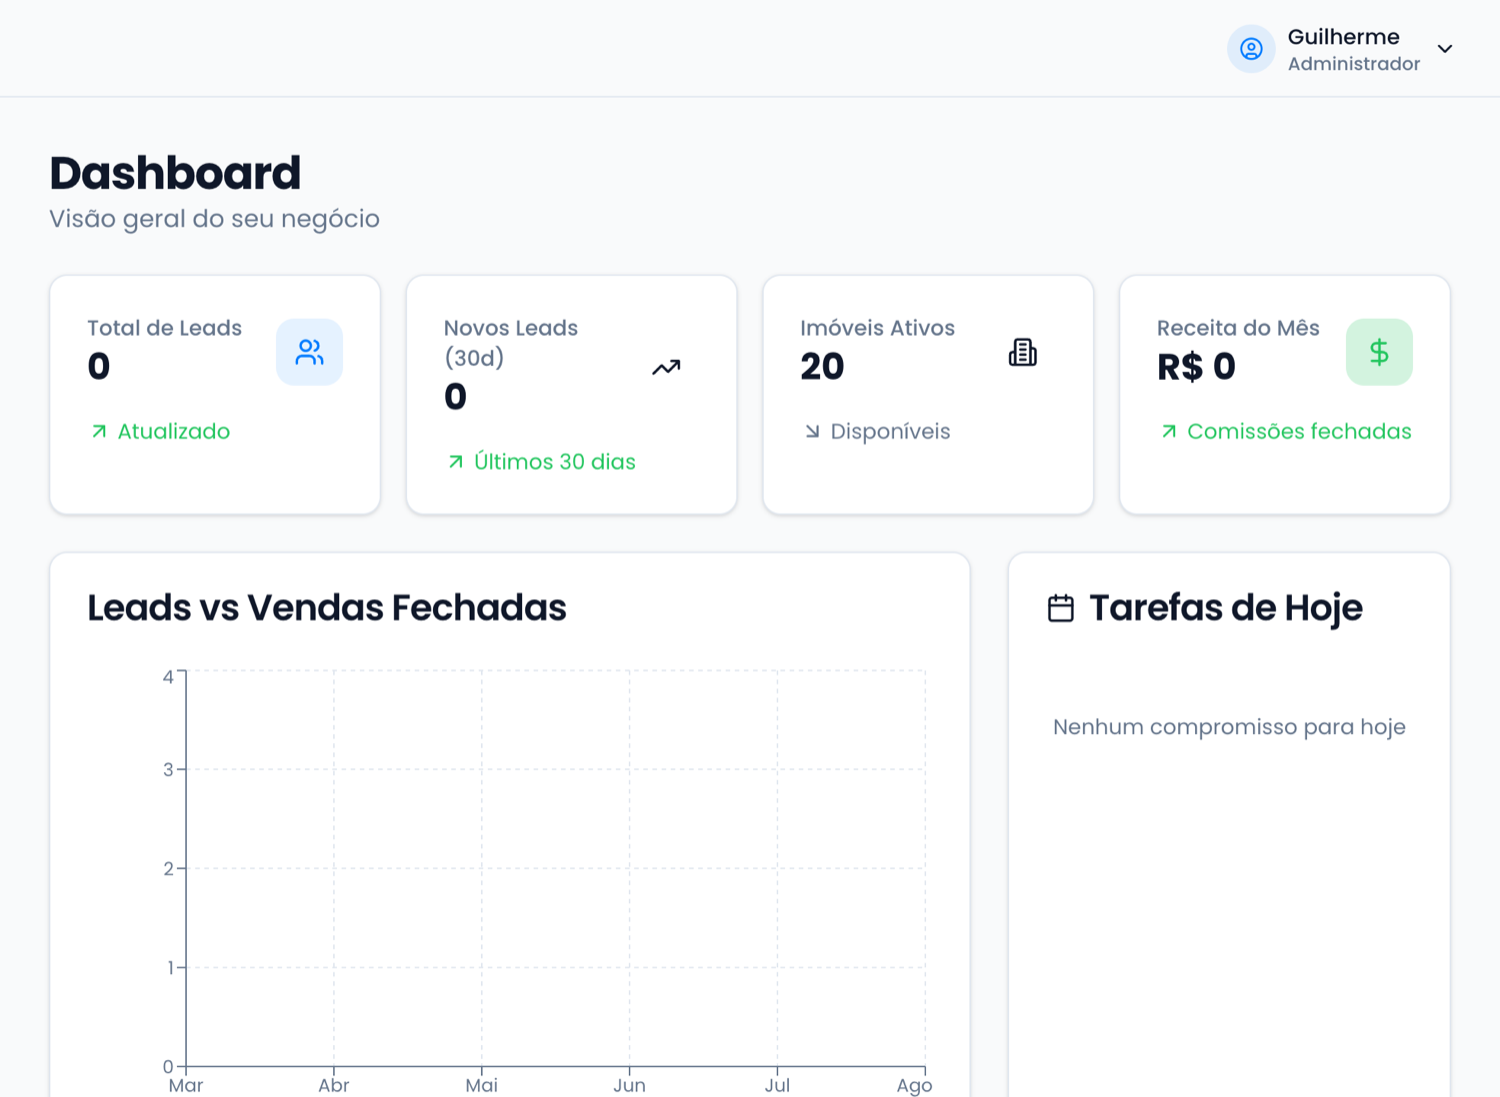Image resolution: width=1500 pixels, height=1097 pixels.
Task: Click the 'Imóveis Ativos' label
Action: coord(877,328)
